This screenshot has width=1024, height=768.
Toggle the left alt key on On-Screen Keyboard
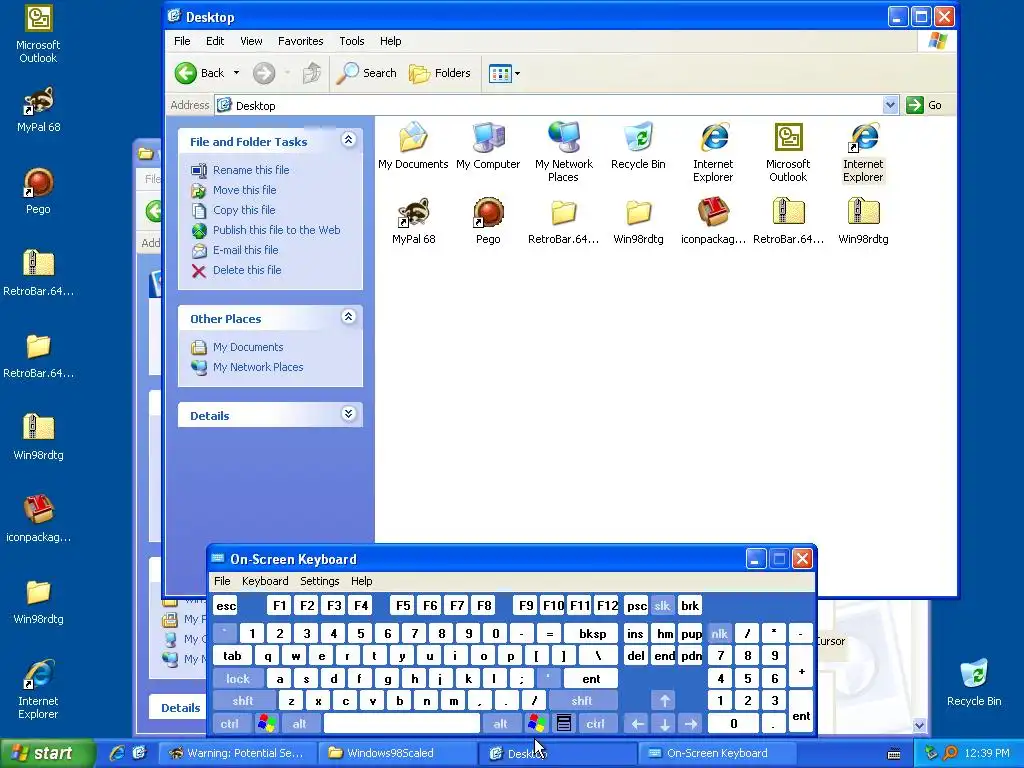pyautogui.click(x=300, y=724)
